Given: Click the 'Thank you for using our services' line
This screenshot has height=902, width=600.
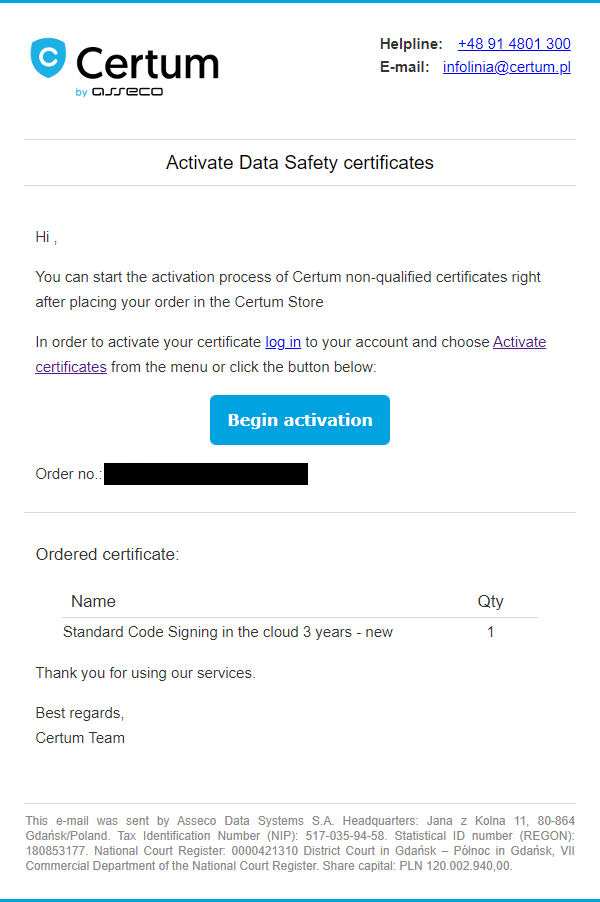Looking at the screenshot, I should 145,673.
